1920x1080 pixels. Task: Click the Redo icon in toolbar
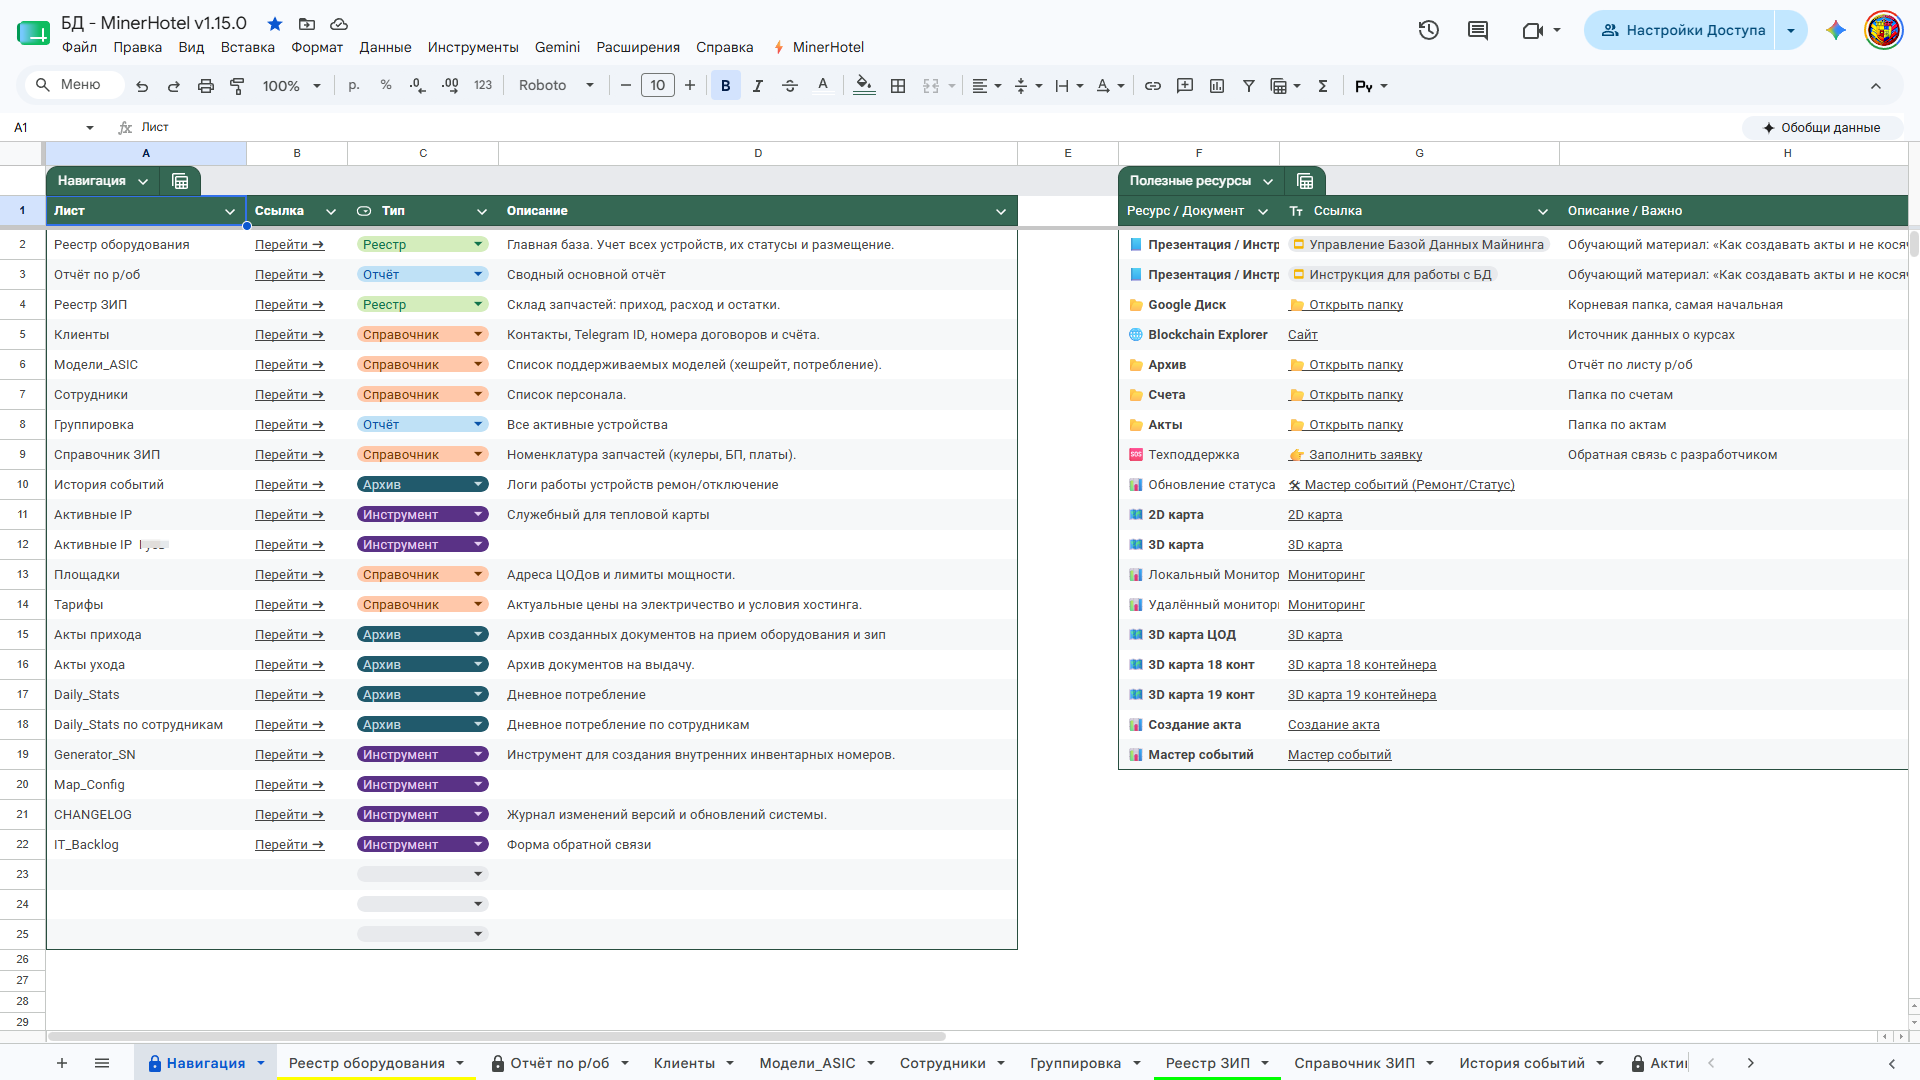(174, 86)
